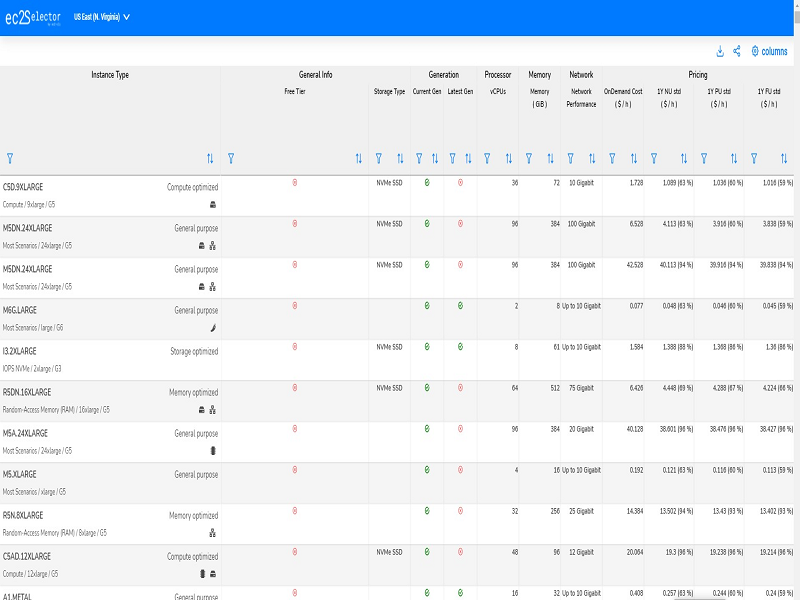The image size is (800, 600).
Task: Click the network icon in R5DN.16XLARGE row
Action: point(213,410)
